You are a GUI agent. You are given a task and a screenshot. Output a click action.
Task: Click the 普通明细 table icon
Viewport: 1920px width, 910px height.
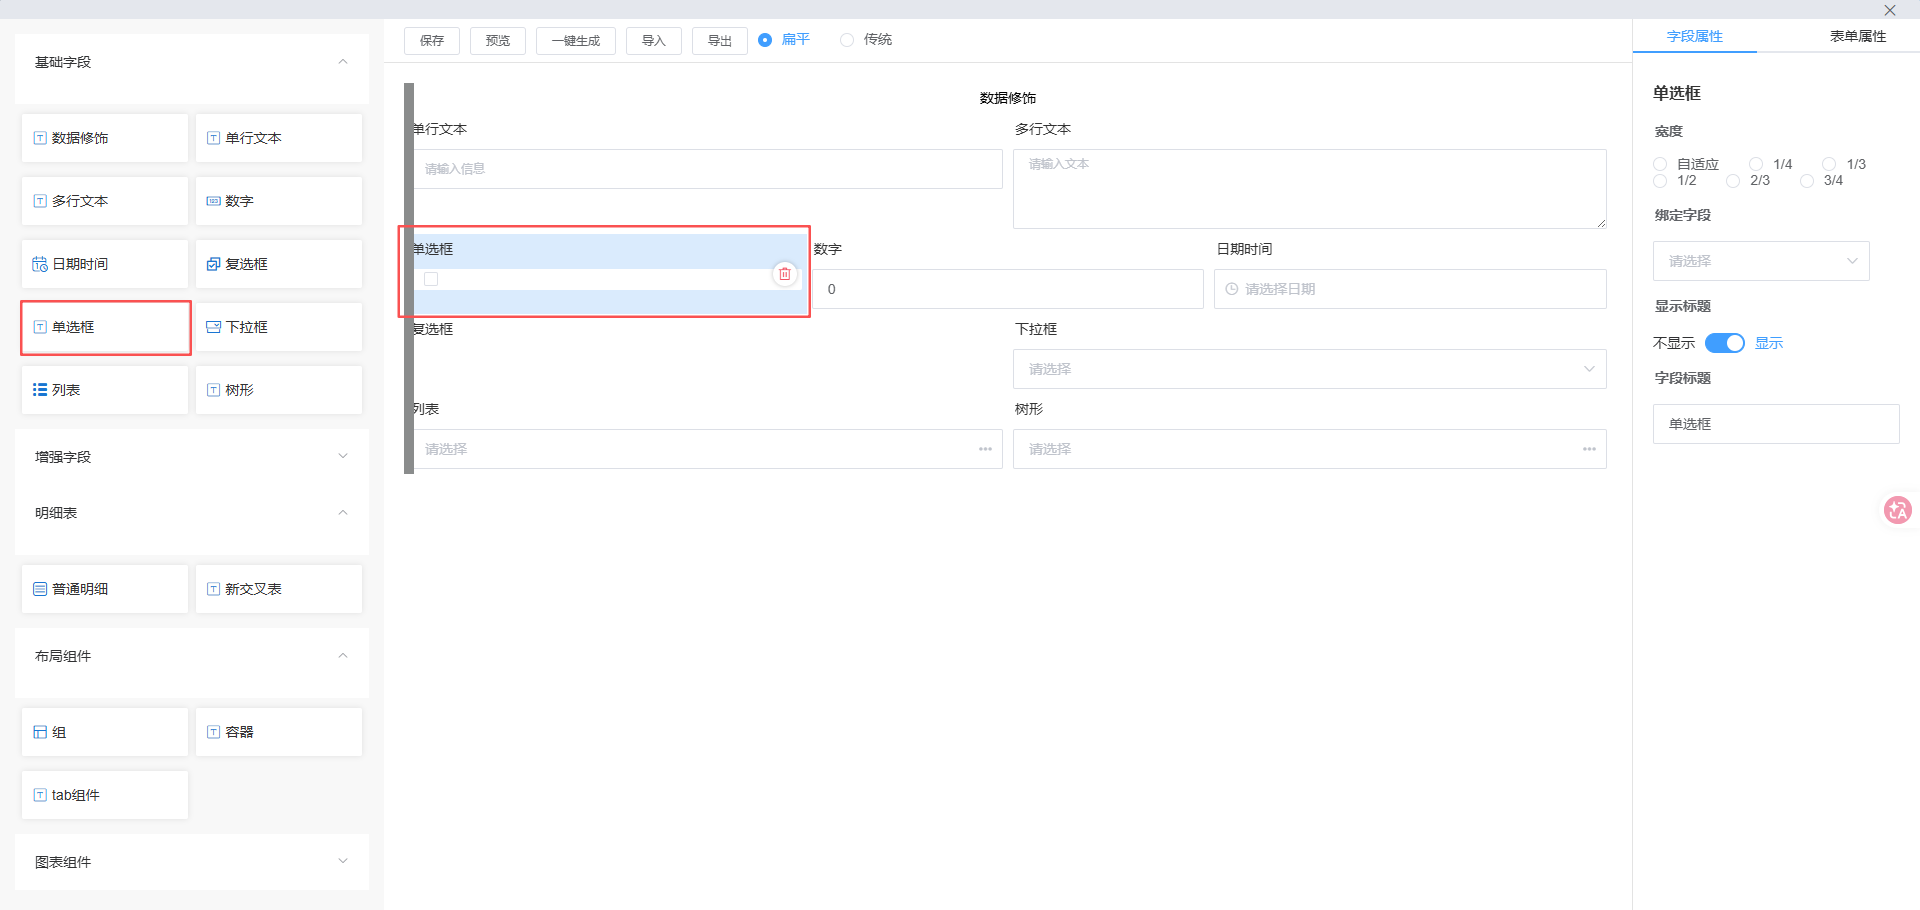coord(40,589)
